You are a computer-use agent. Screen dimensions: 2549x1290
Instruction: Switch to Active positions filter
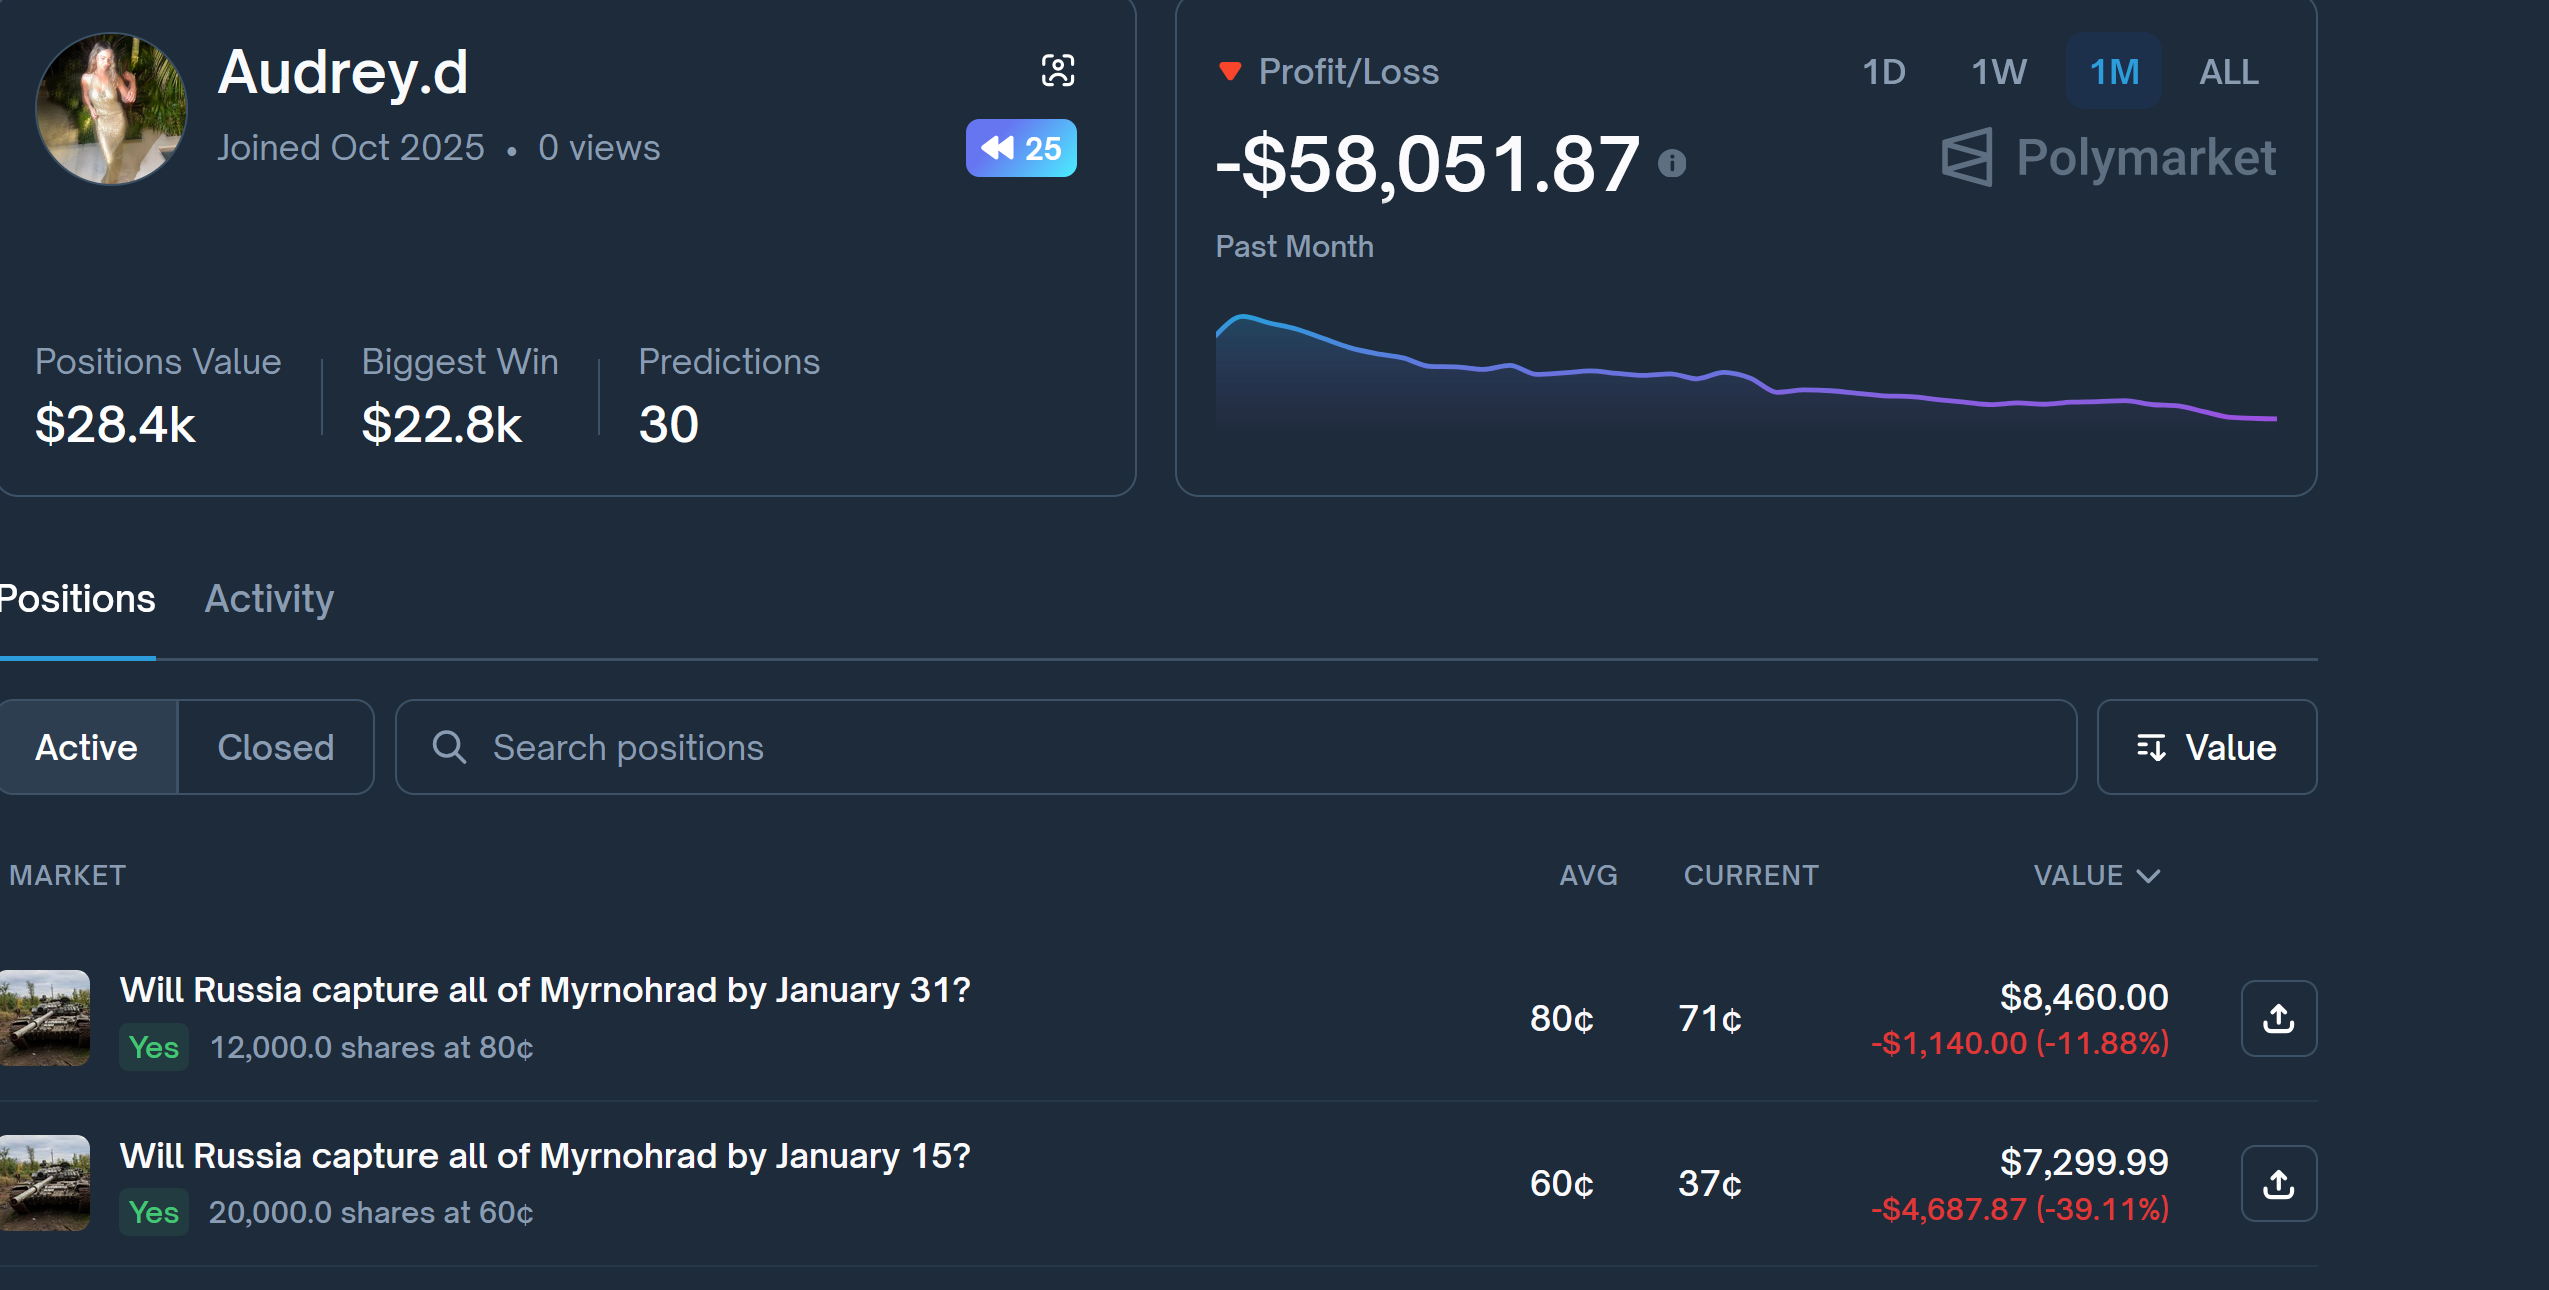[x=86, y=747]
